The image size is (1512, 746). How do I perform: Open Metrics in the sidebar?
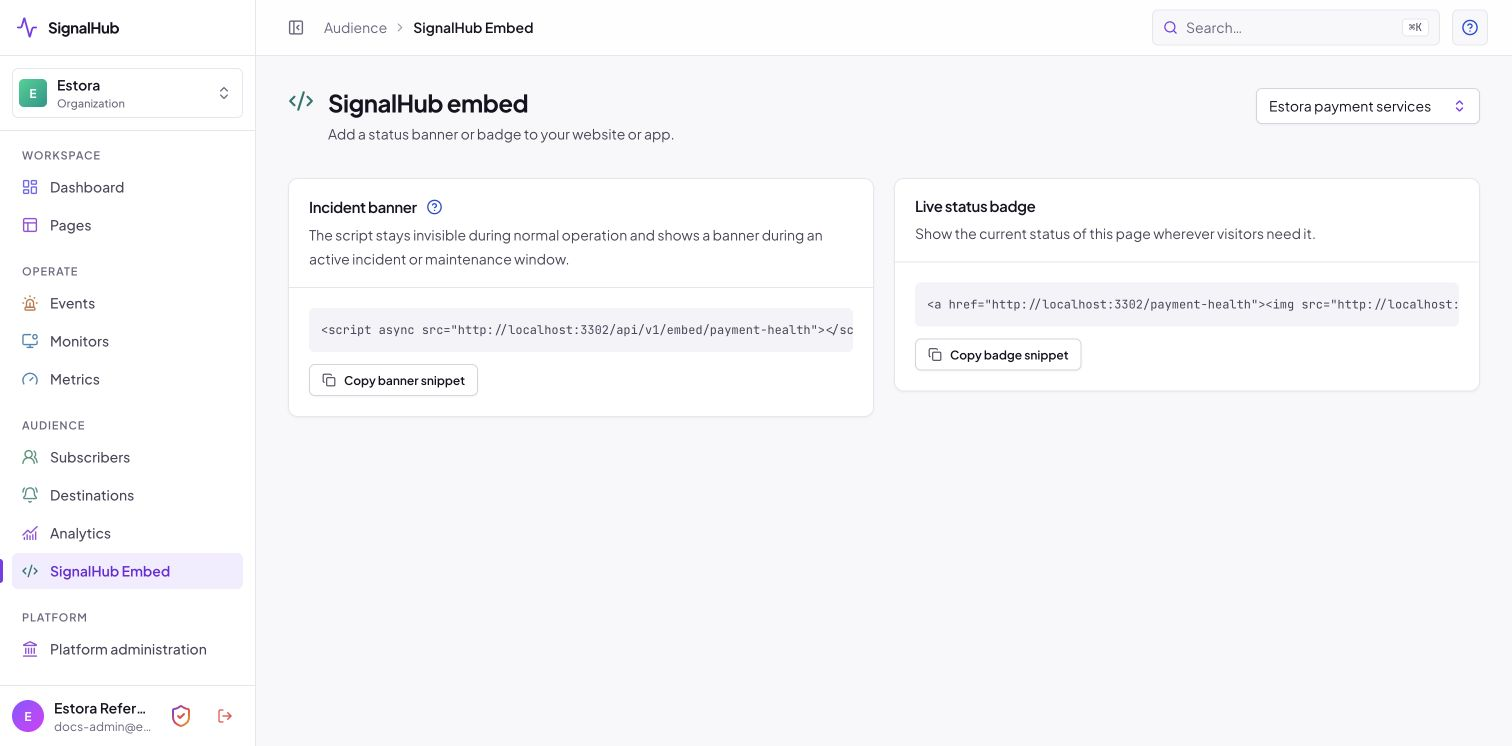127,379
